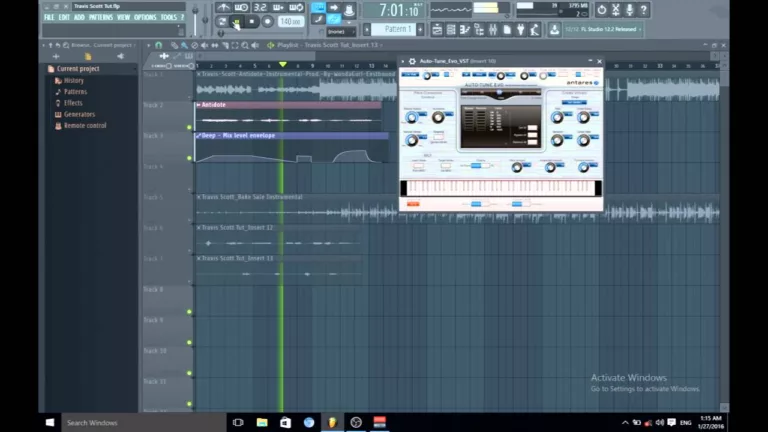768x432 pixels.
Task: Open the Mixer window icon
Action: [493, 30]
